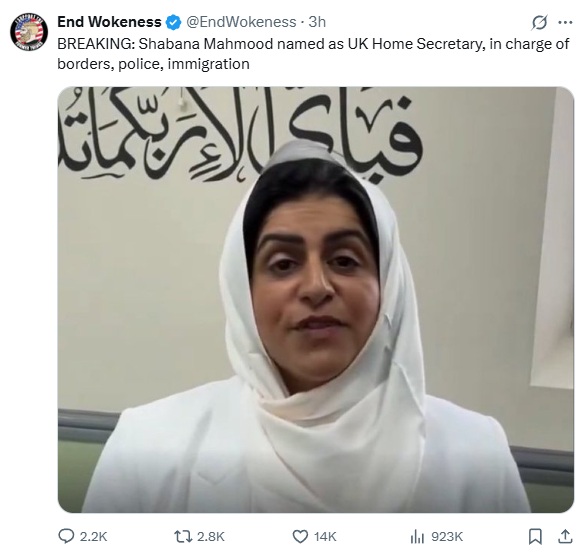Open End Wokeness profile avatar
The width and height of the screenshot is (588, 554).
29,32
